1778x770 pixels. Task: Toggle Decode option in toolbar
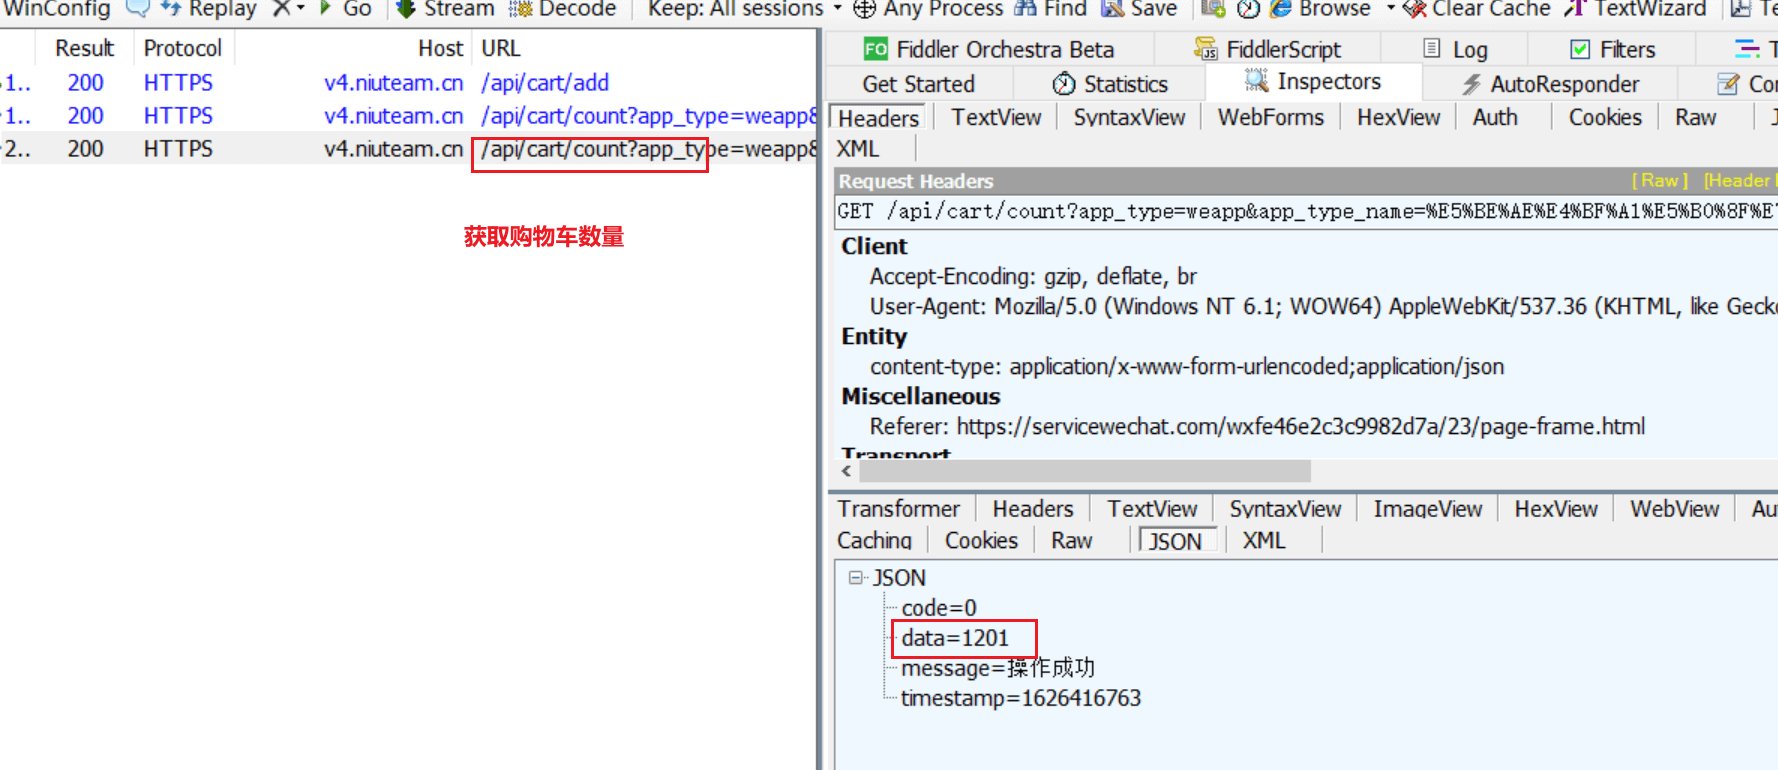[563, 9]
